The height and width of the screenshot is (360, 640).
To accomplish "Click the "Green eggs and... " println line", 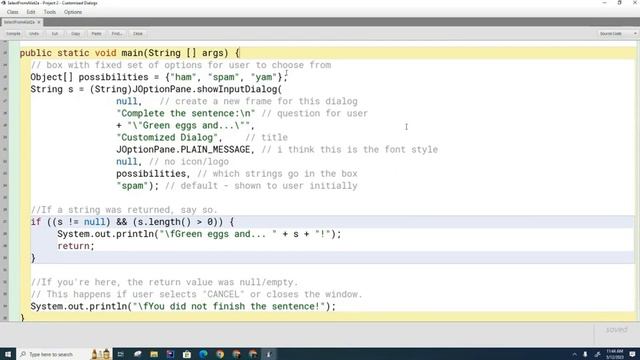I will tap(199, 234).
